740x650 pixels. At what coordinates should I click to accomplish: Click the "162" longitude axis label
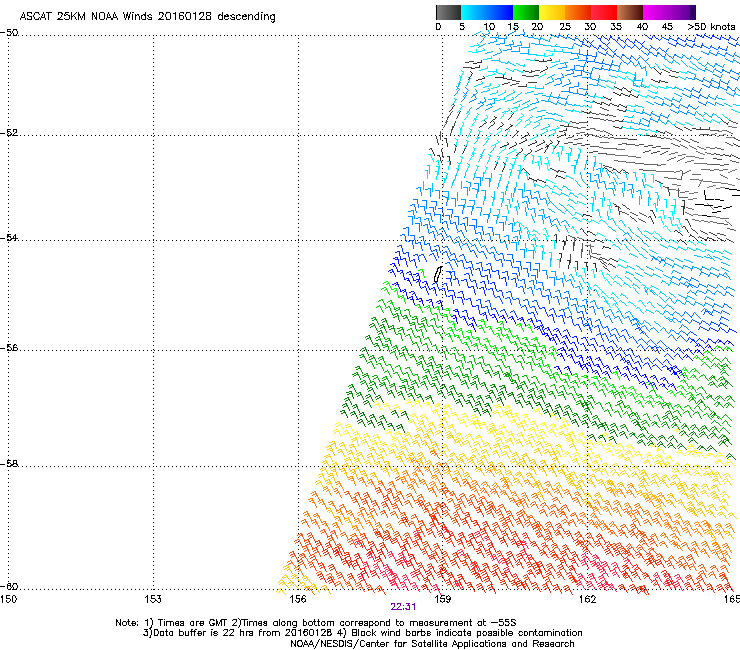click(x=587, y=599)
